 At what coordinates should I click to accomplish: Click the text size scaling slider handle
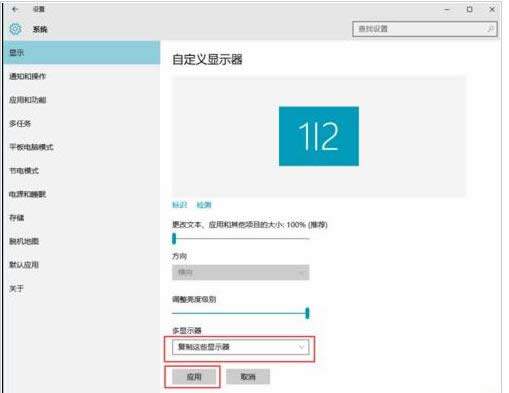[x=174, y=238]
